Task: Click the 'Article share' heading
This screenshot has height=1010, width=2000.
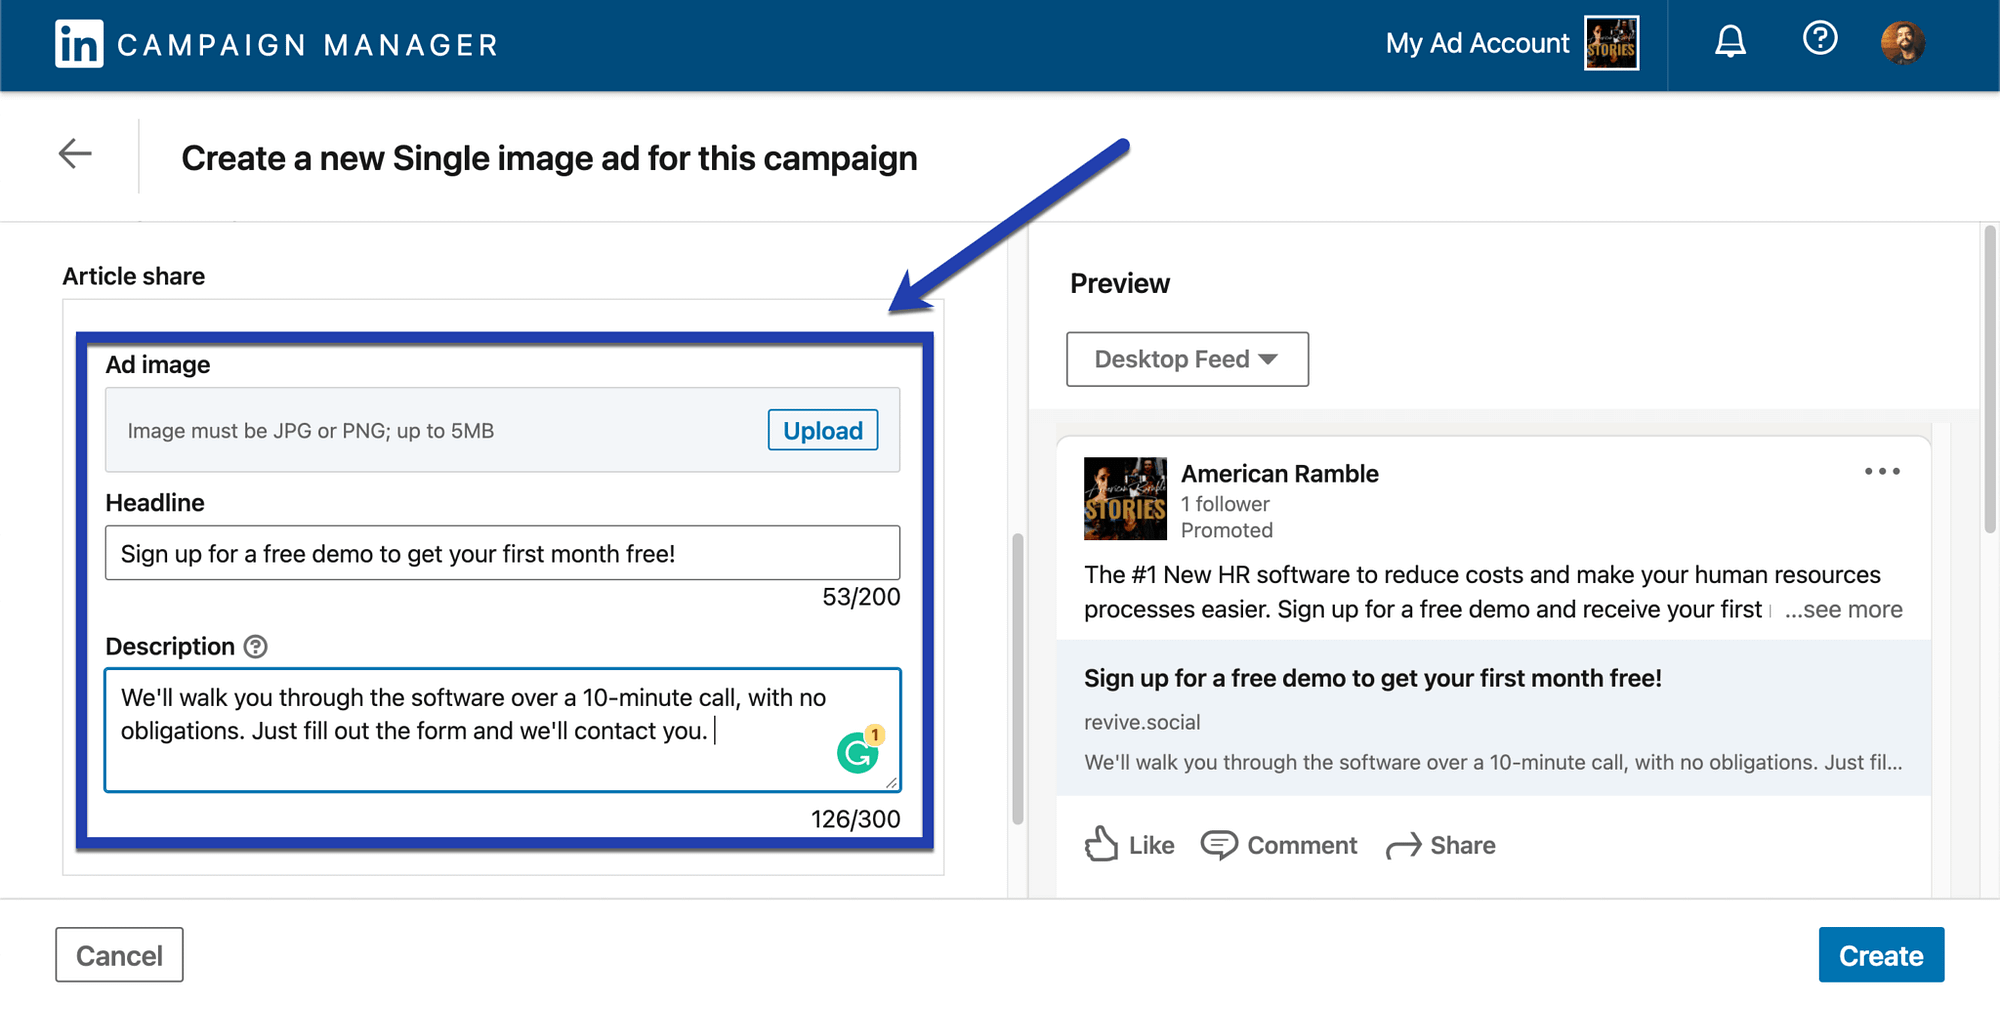Action: (134, 276)
